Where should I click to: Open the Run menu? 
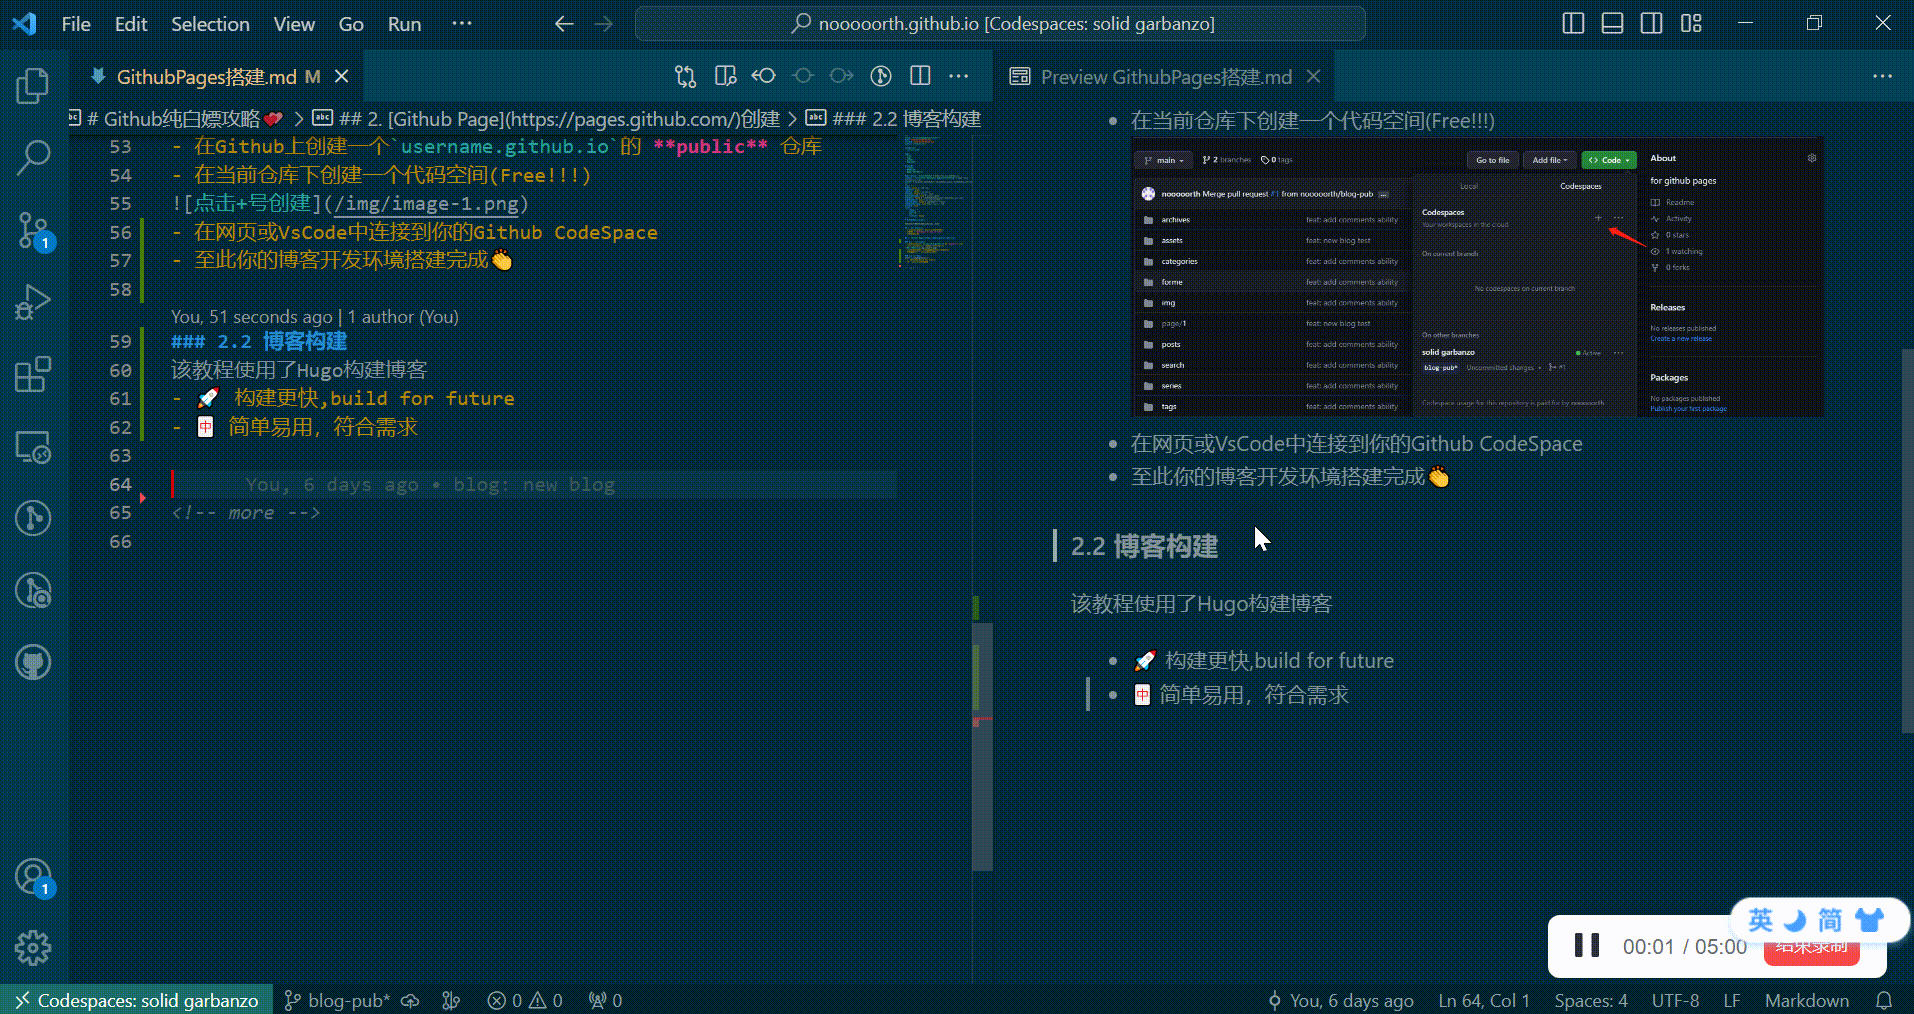pos(404,24)
